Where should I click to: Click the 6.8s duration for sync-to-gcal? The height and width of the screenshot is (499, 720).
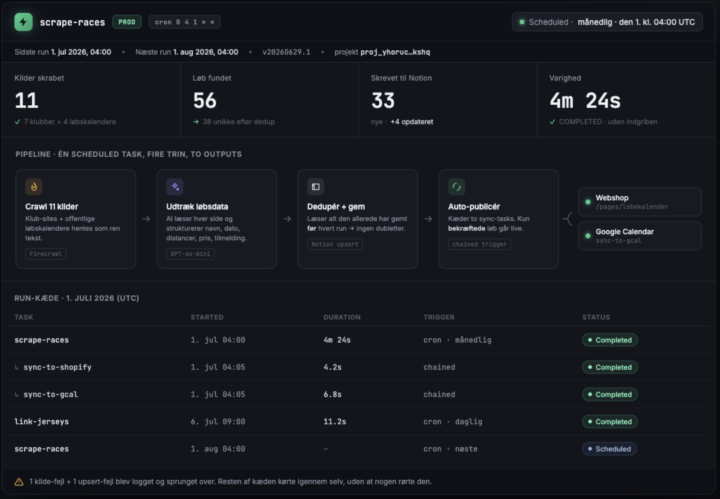click(x=332, y=394)
